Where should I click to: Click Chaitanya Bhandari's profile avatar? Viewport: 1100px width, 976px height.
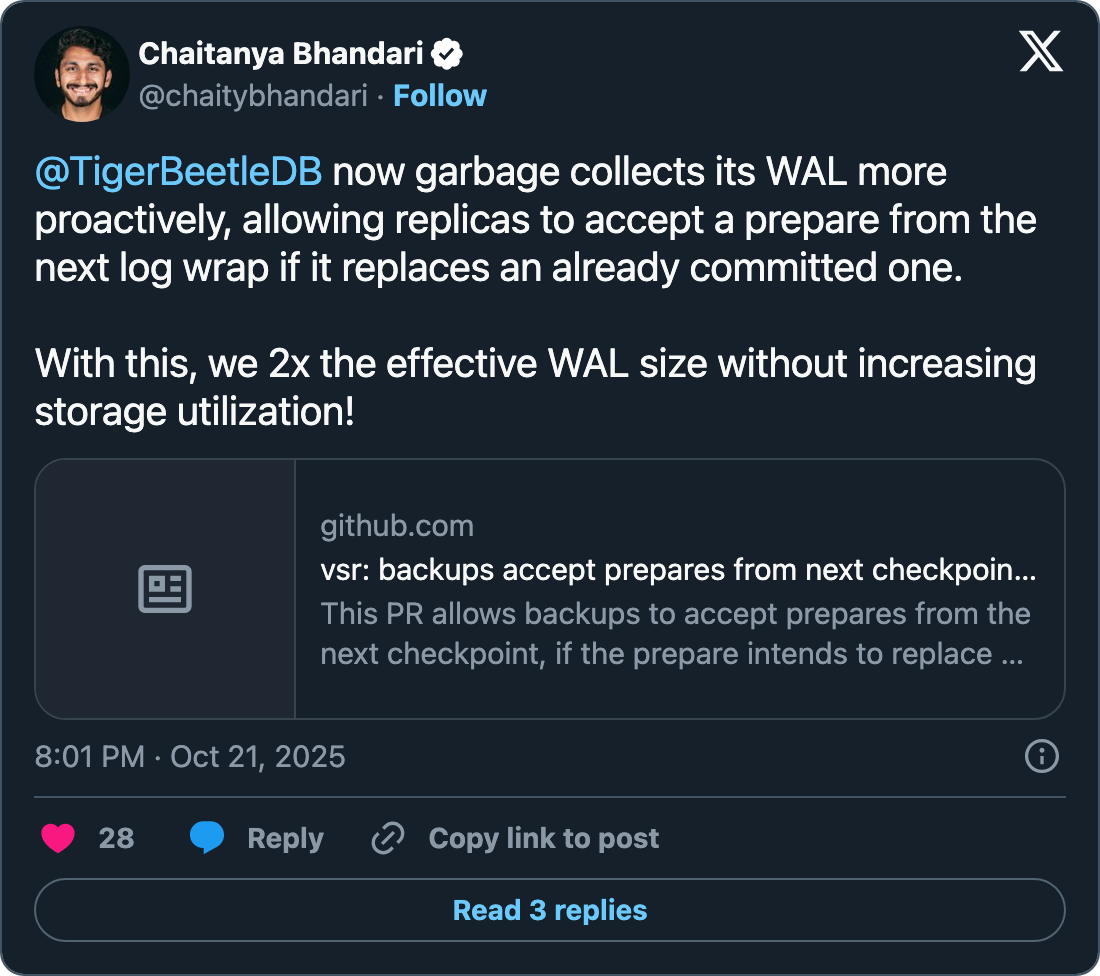tap(82, 75)
